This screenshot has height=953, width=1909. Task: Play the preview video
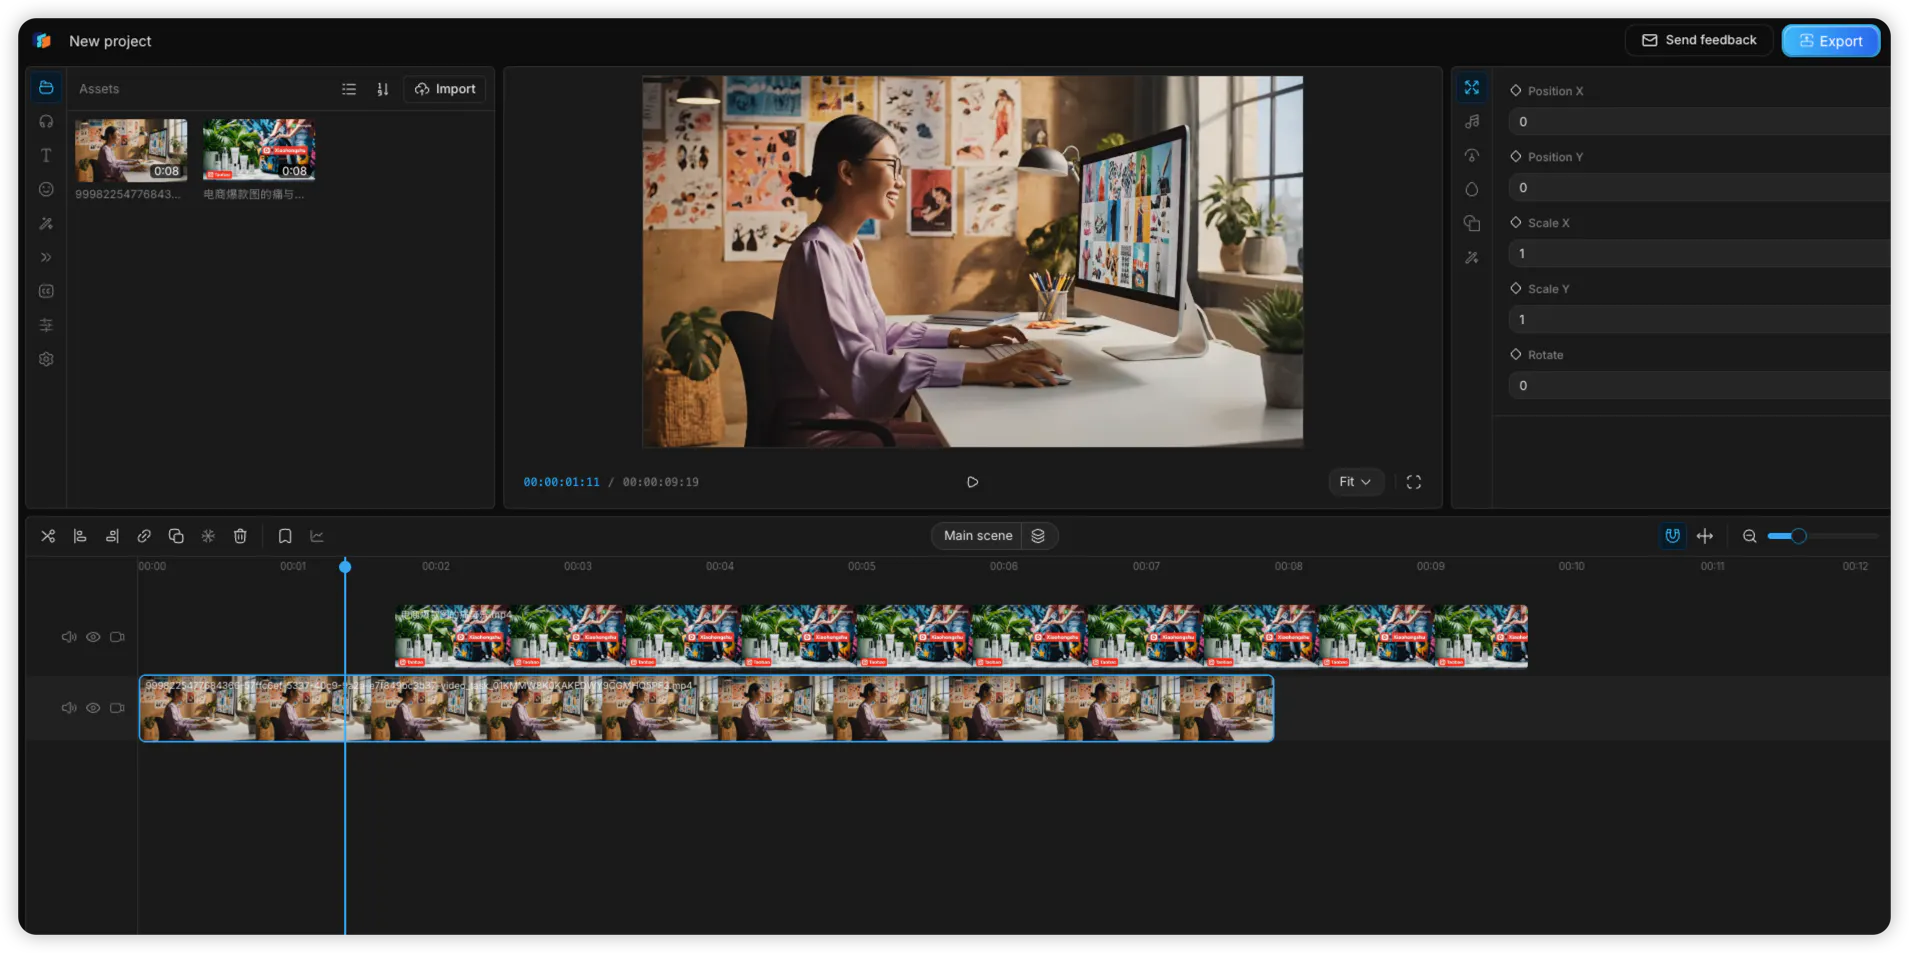[972, 482]
